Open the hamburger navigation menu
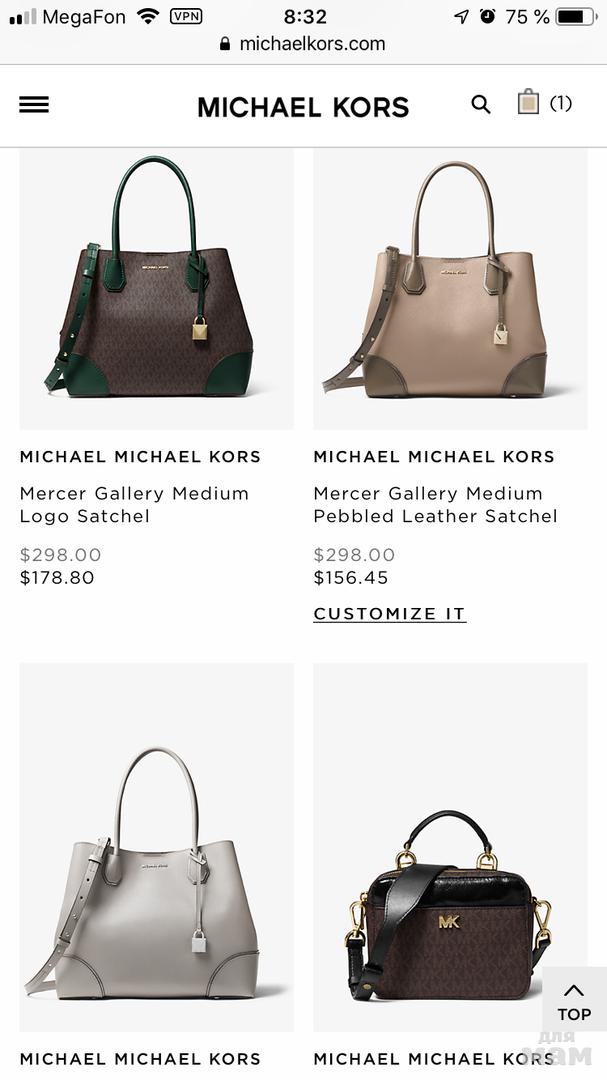607x1080 pixels. coord(34,105)
